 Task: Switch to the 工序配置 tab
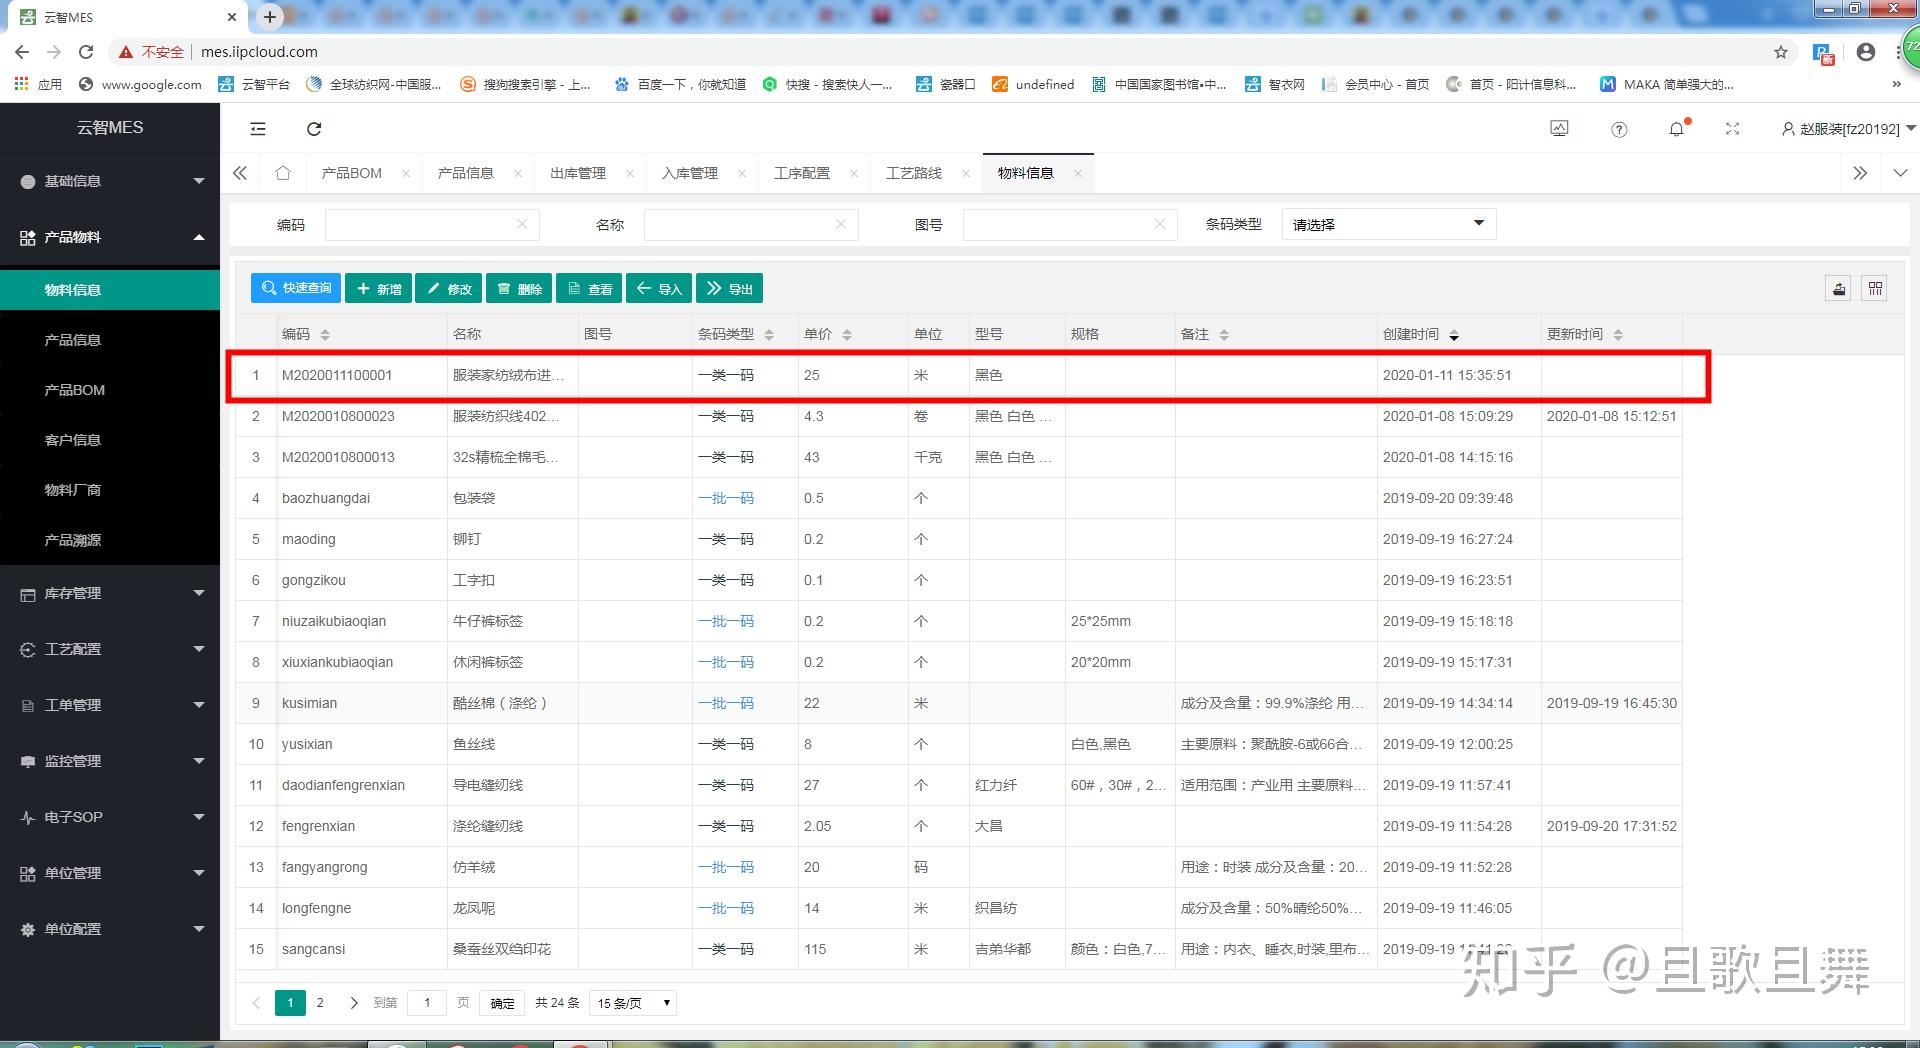pos(802,173)
